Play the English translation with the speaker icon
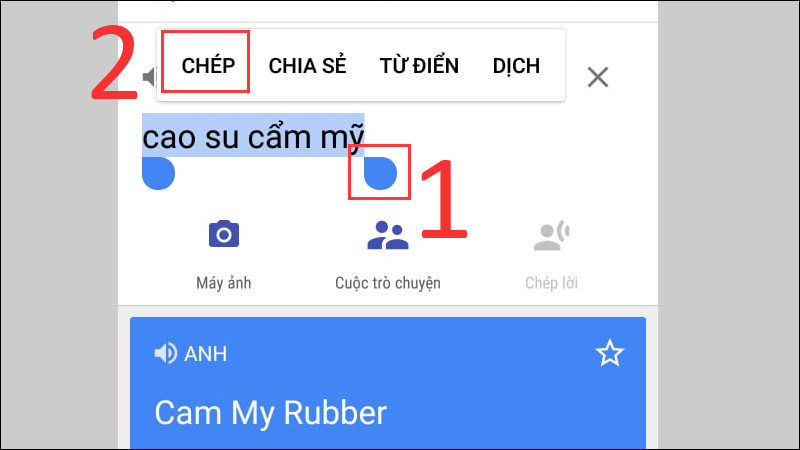 (x=165, y=353)
